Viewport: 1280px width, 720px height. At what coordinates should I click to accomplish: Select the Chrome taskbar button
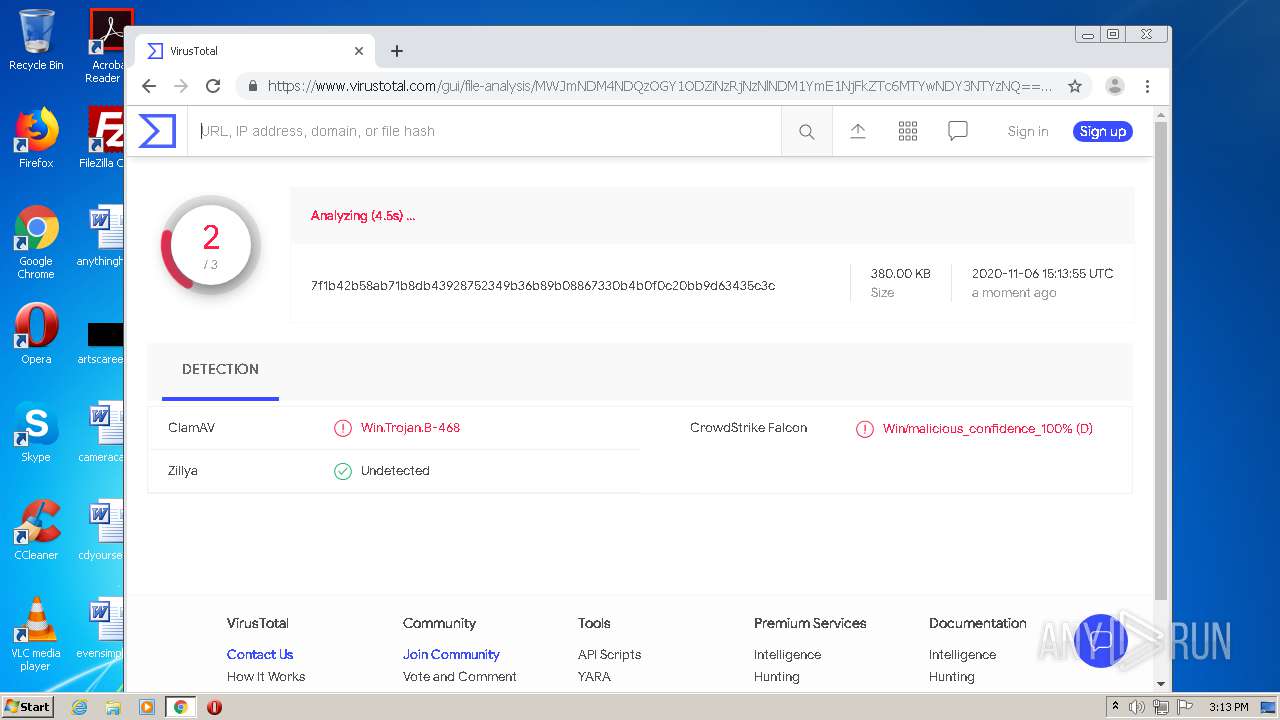click(181, 707)
